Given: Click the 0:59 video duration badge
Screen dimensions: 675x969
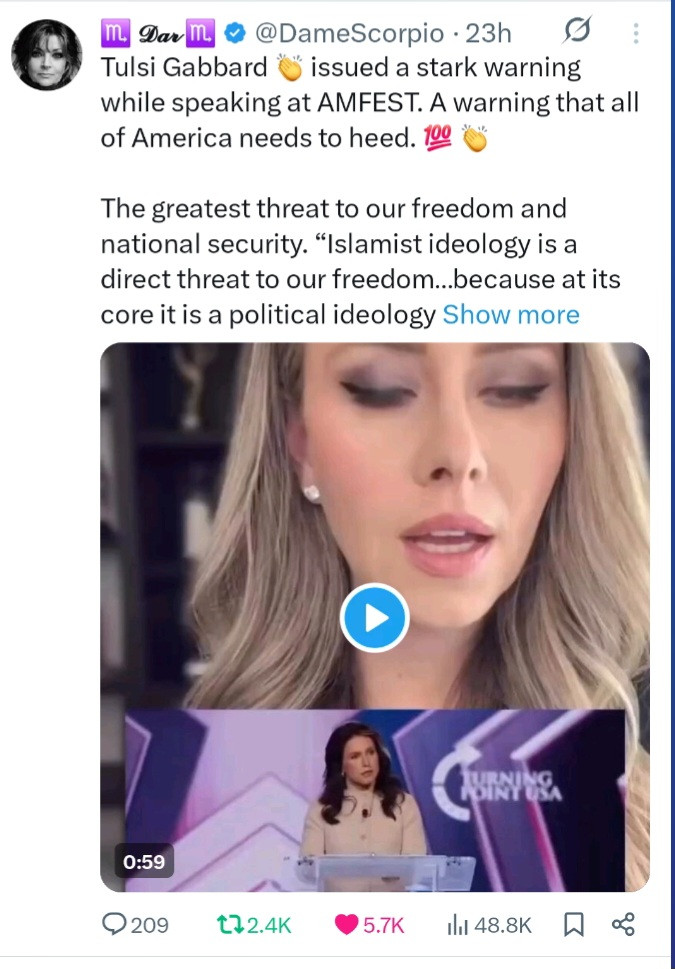Looking at the screenshot, I should (x=144, y=861).
